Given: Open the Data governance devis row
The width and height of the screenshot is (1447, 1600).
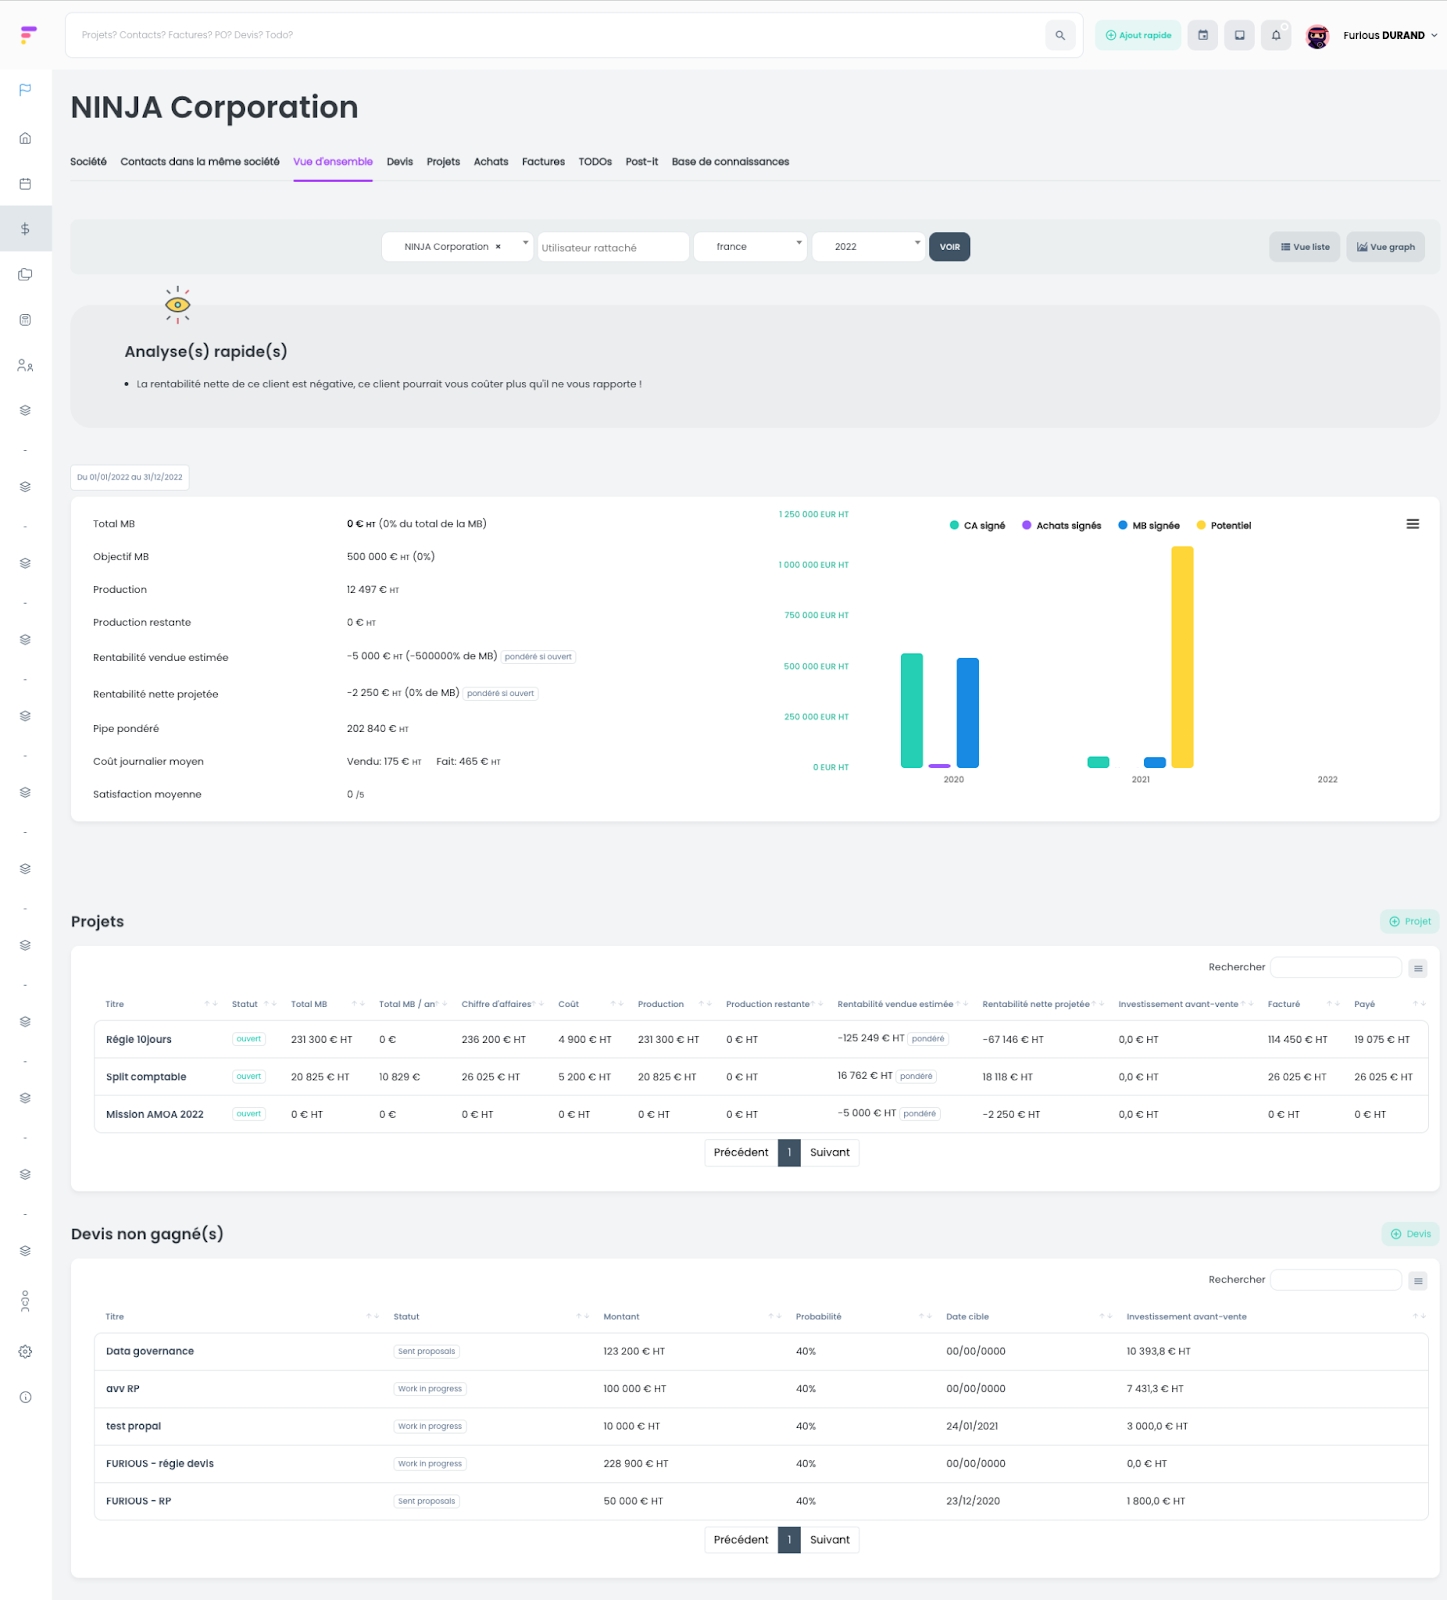Looking at the screenshot, I should (x=761, y=1352).
